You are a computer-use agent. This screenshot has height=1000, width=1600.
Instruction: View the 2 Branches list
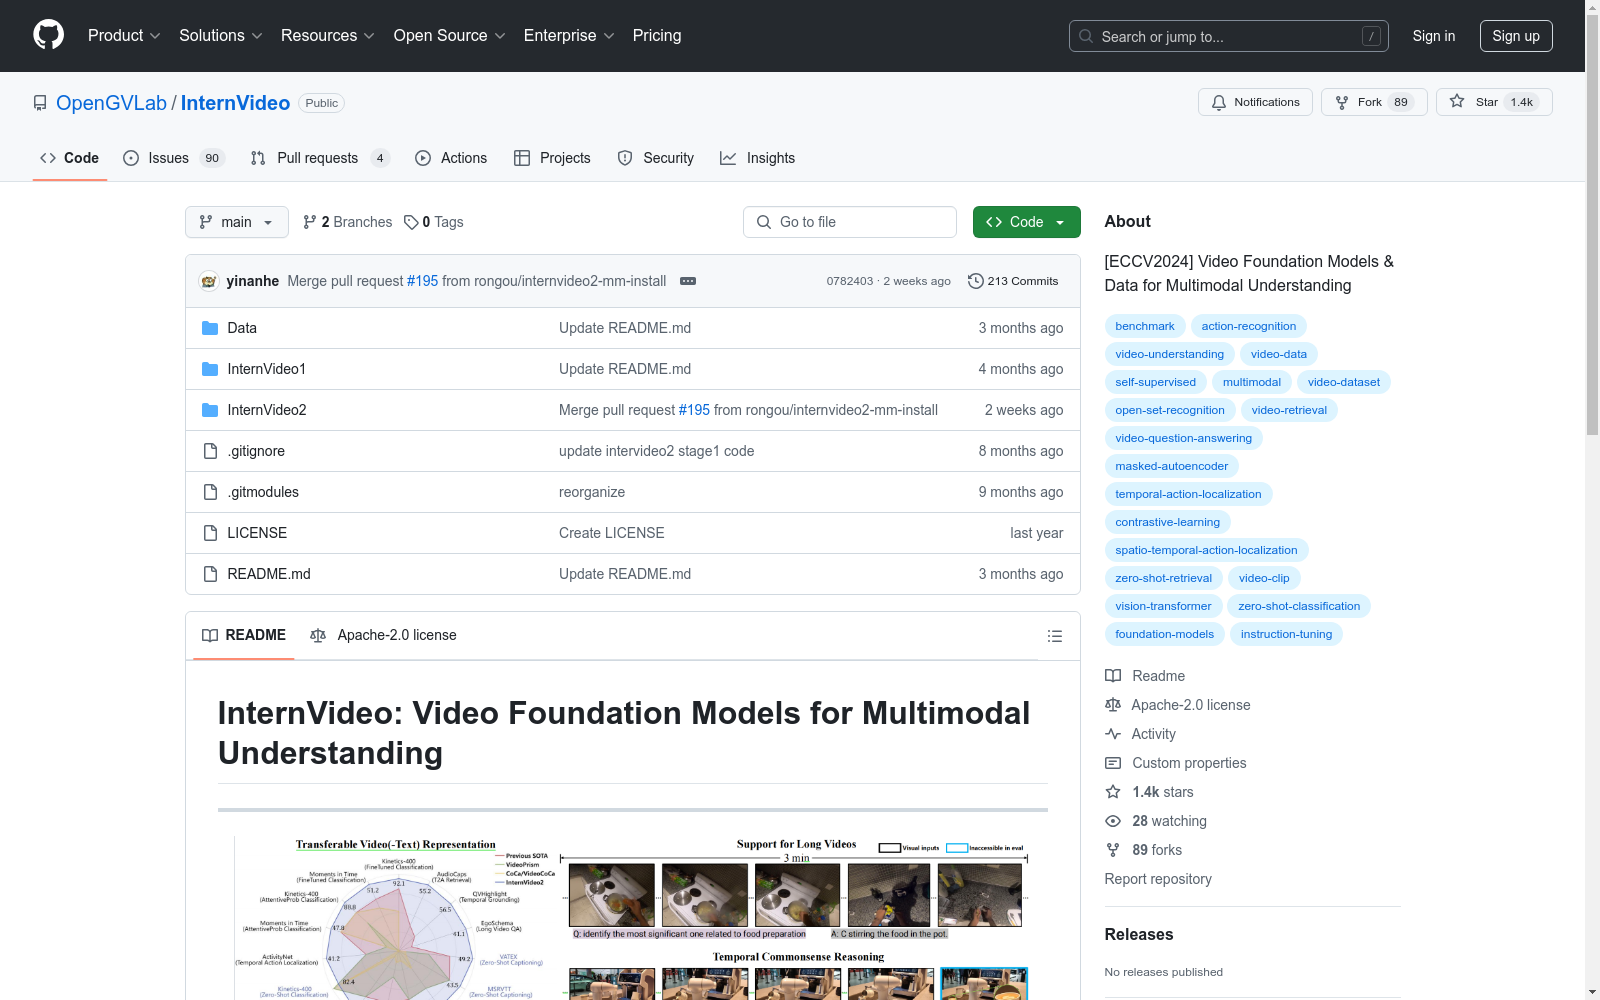[348, 222]
